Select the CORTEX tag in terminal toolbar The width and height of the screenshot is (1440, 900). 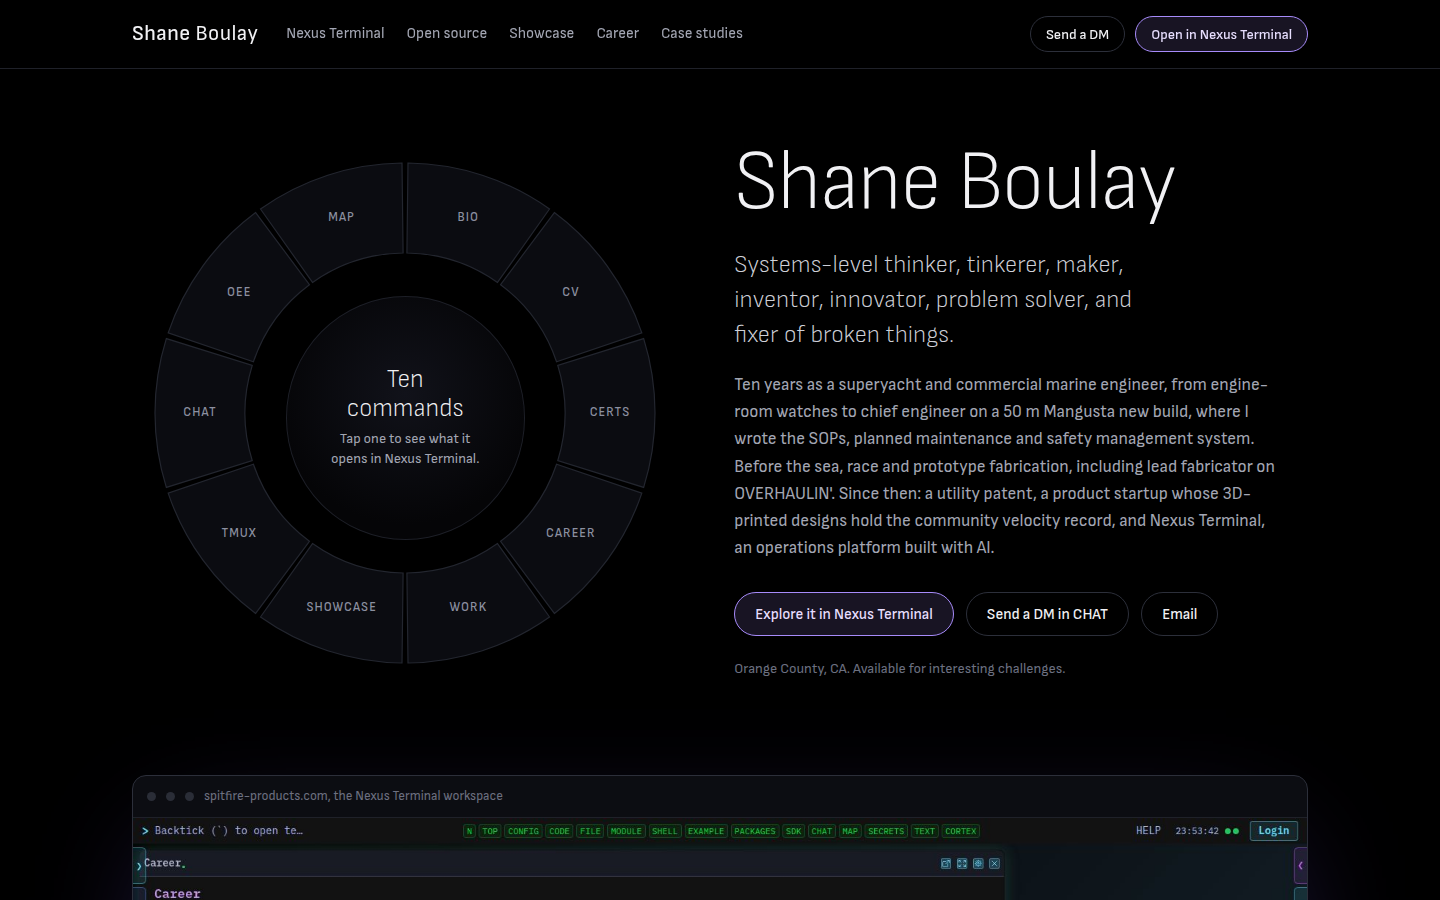tap(961, 831)
